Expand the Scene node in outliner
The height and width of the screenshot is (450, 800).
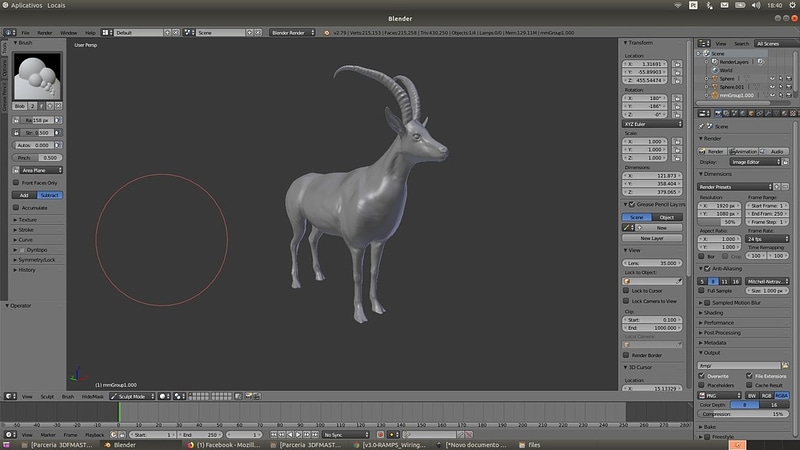pyautogui.click(x=699, y=54)
